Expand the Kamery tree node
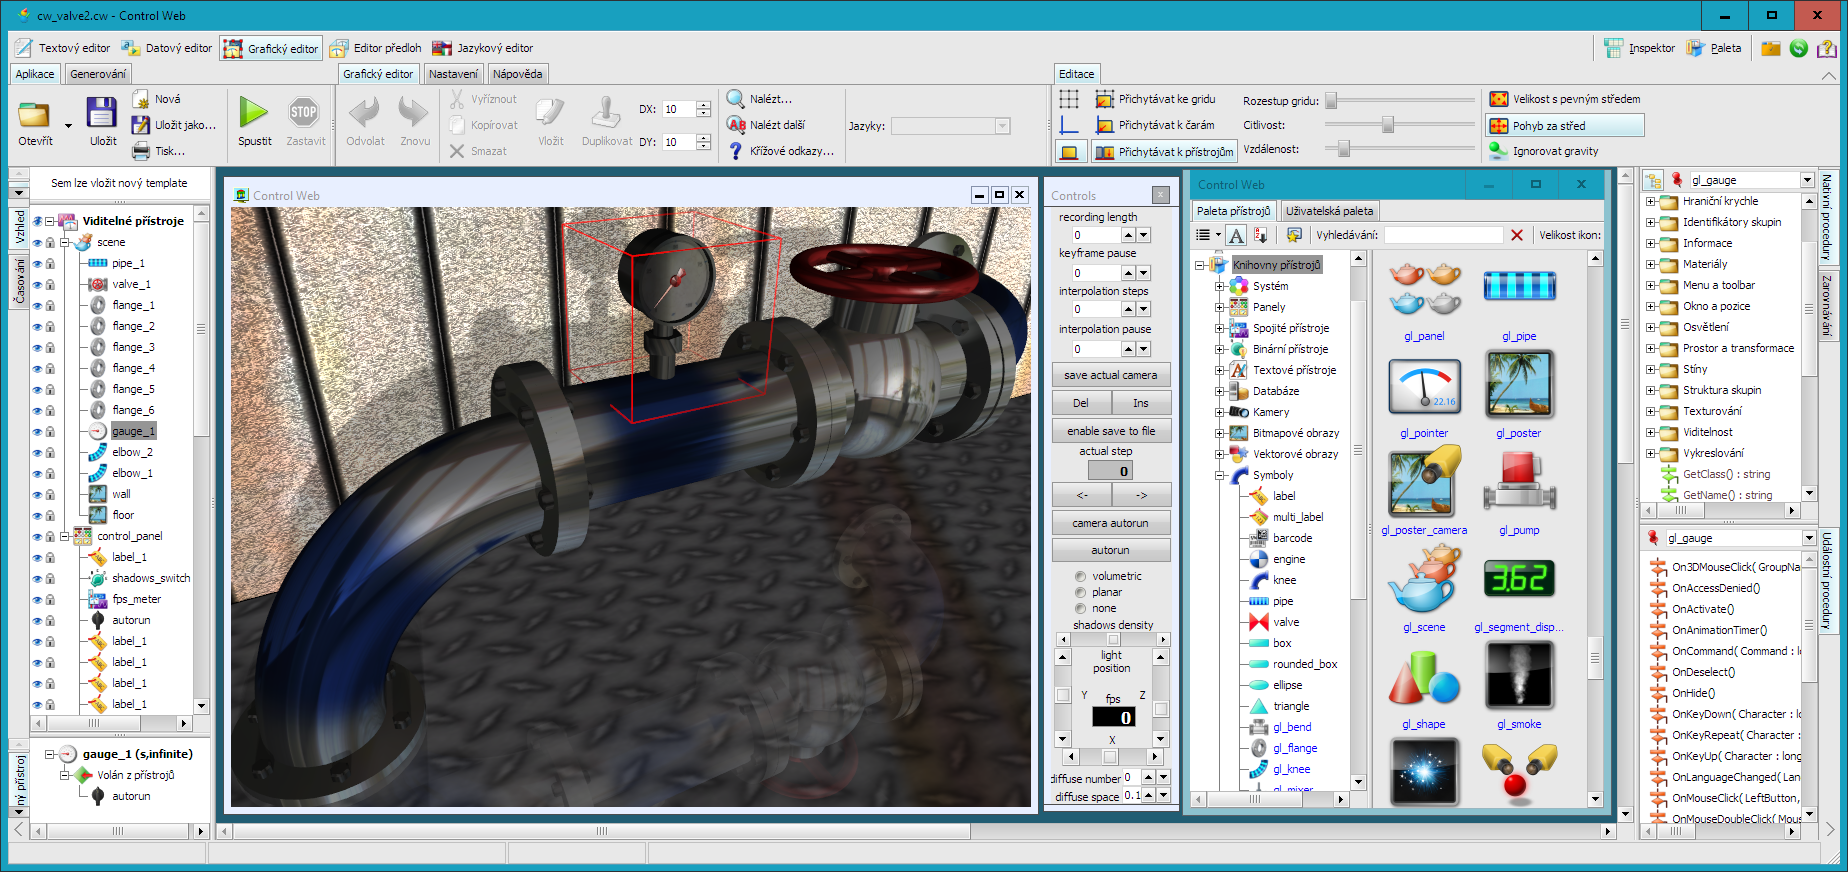The image size is (1848, 872). (x=1220, y=412)
